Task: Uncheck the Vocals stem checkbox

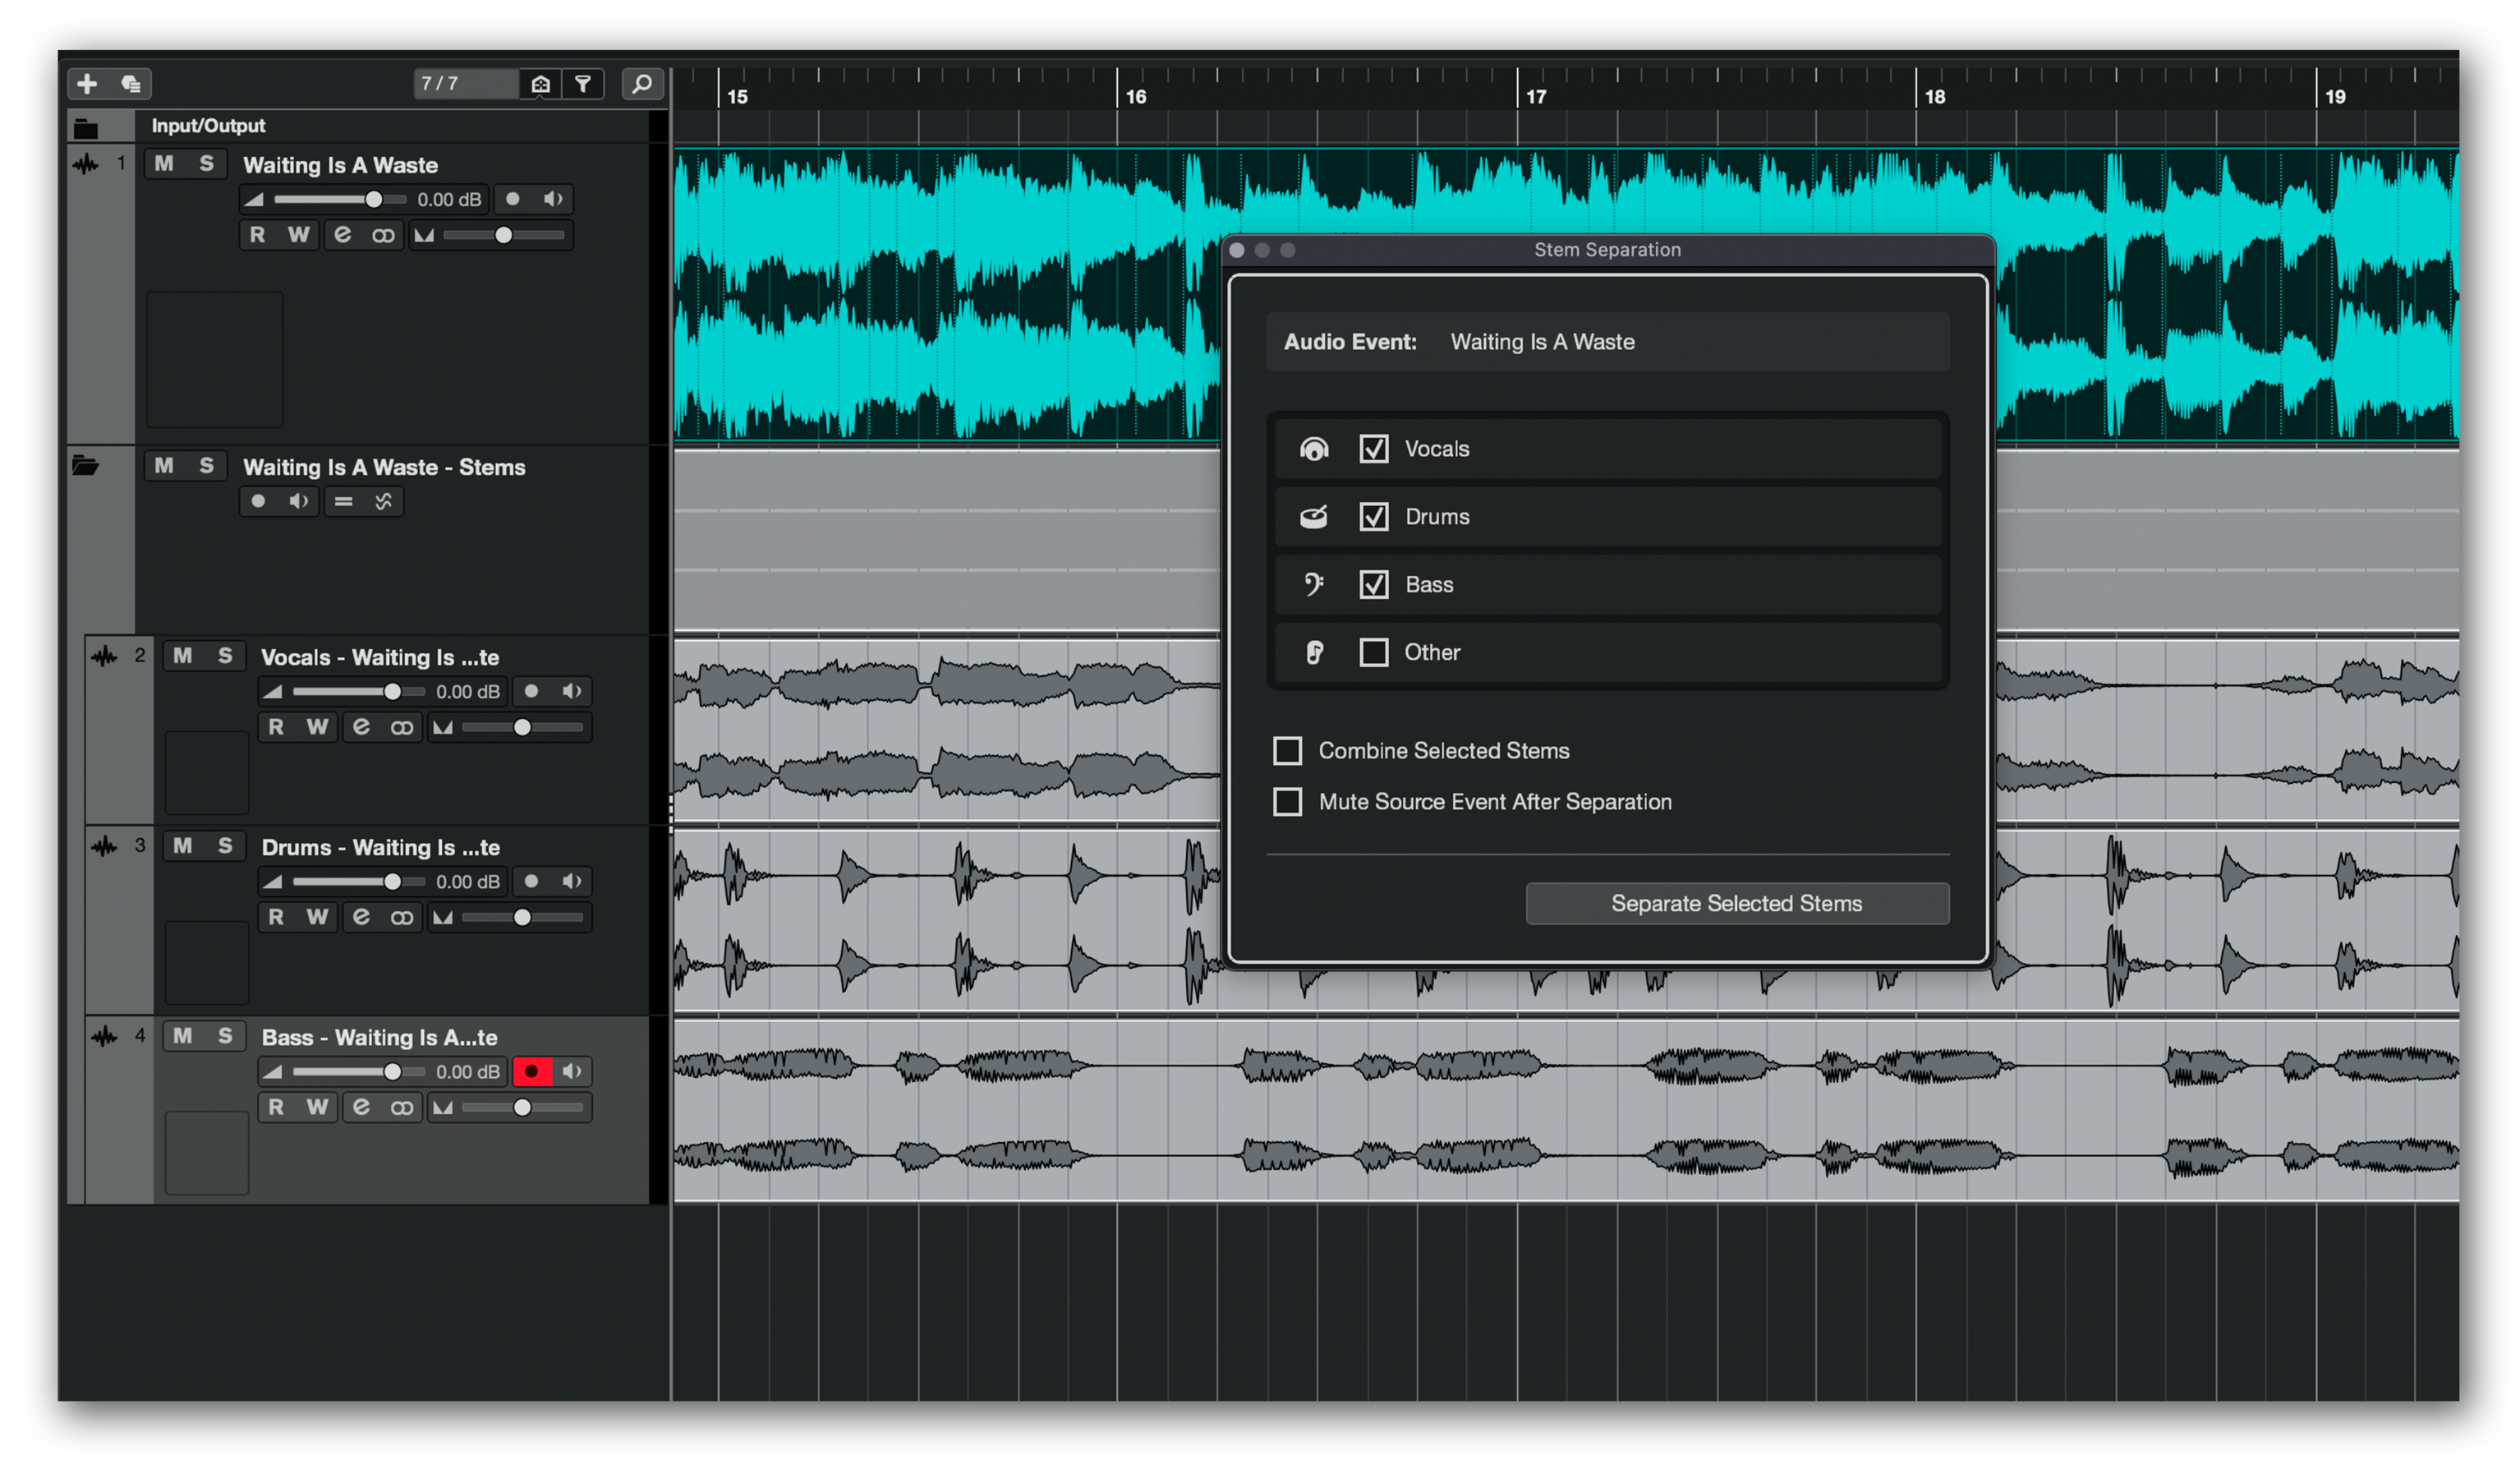Action: pyautogui.click(x=1374, y=449)
